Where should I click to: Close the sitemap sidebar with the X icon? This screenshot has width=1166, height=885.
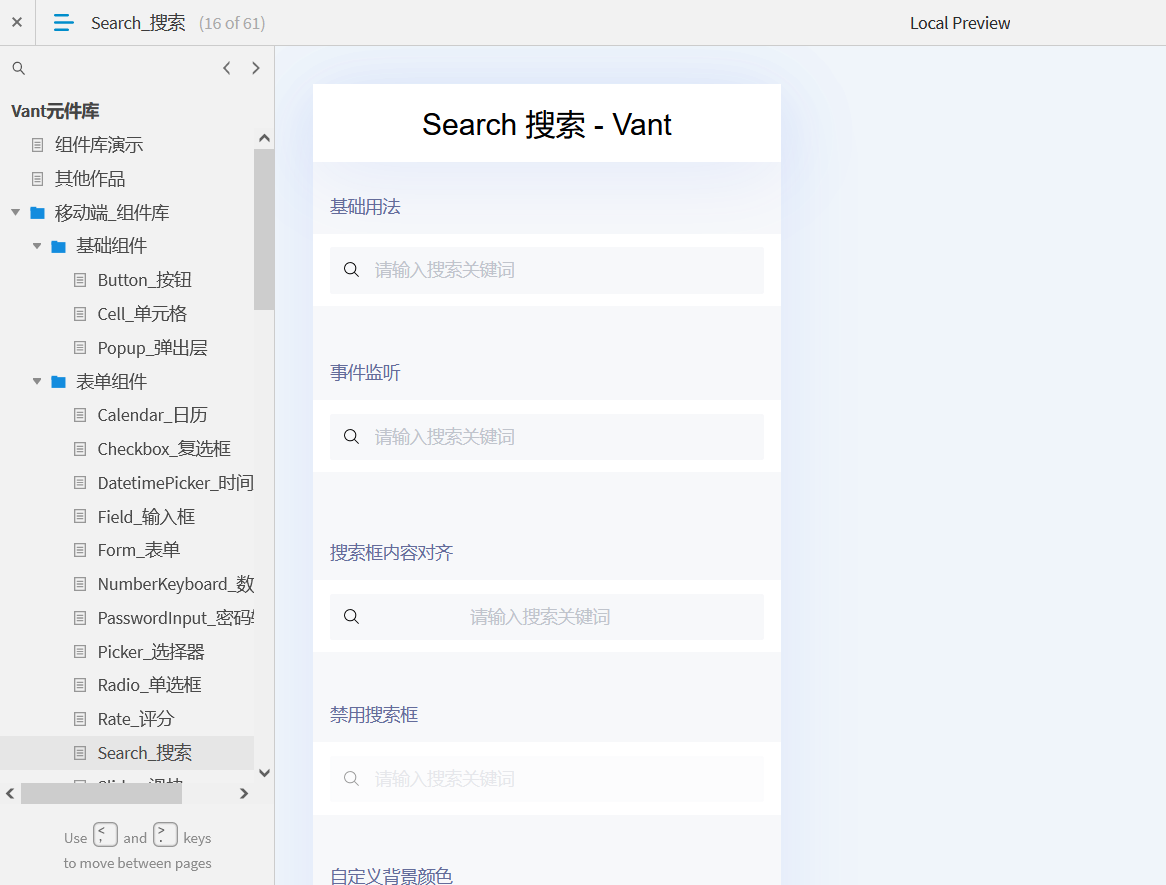pos(17,22)
